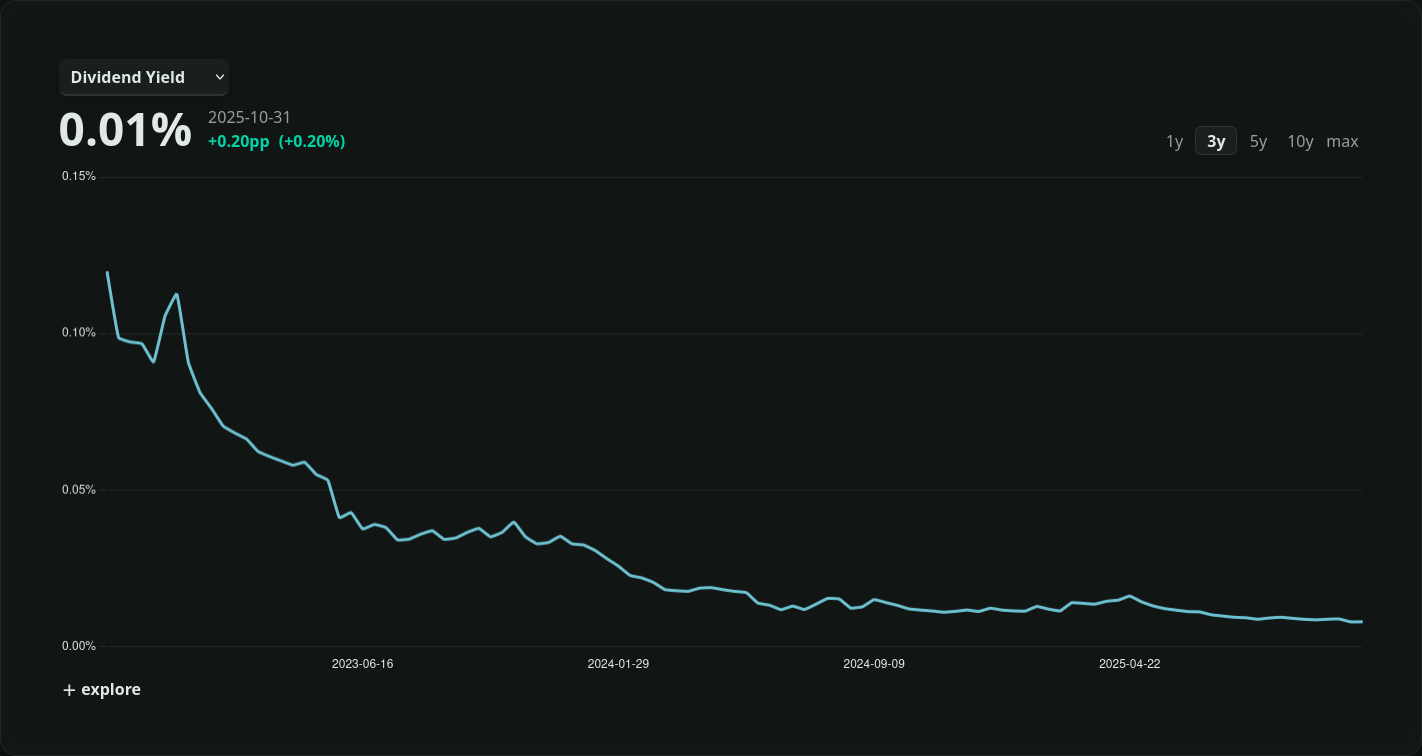Click the 2025-10-31 date label
Viewport: 1422px width, 756px height.
click(x=249, y=117)
